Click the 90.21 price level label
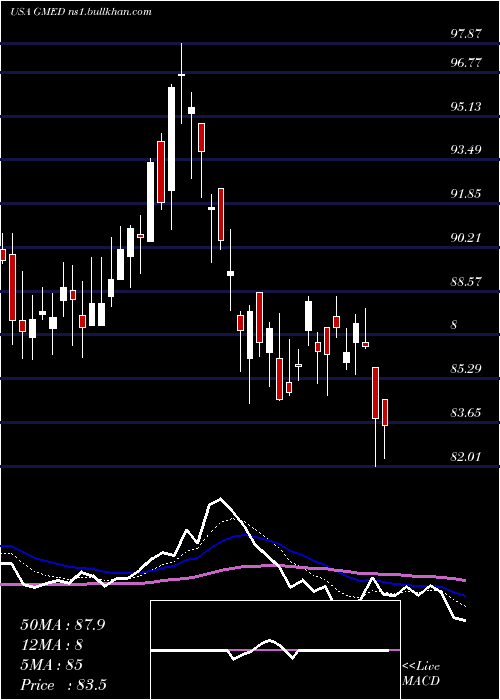 pyautogui.click(x=466, y=238)
